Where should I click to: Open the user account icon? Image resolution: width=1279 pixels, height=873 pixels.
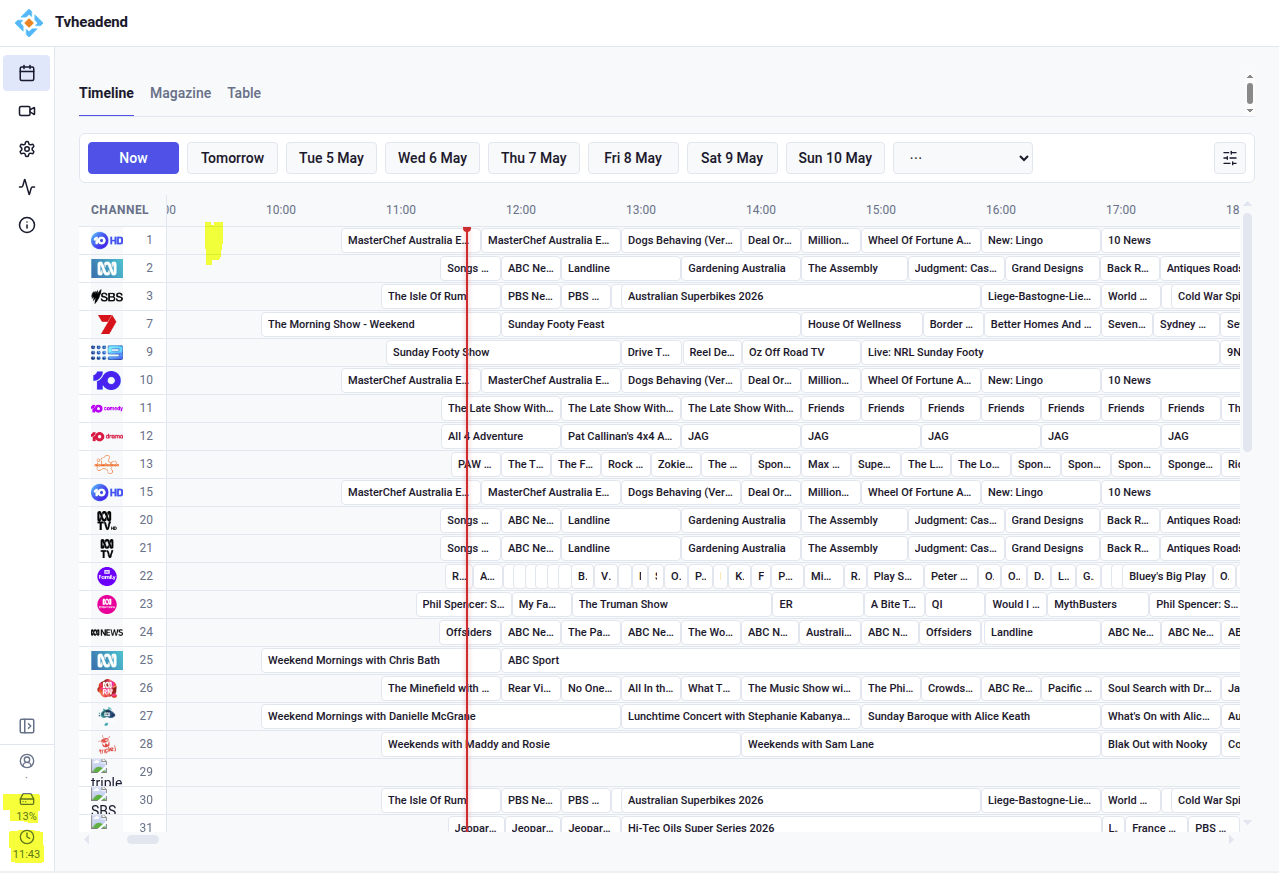(27, 761)
